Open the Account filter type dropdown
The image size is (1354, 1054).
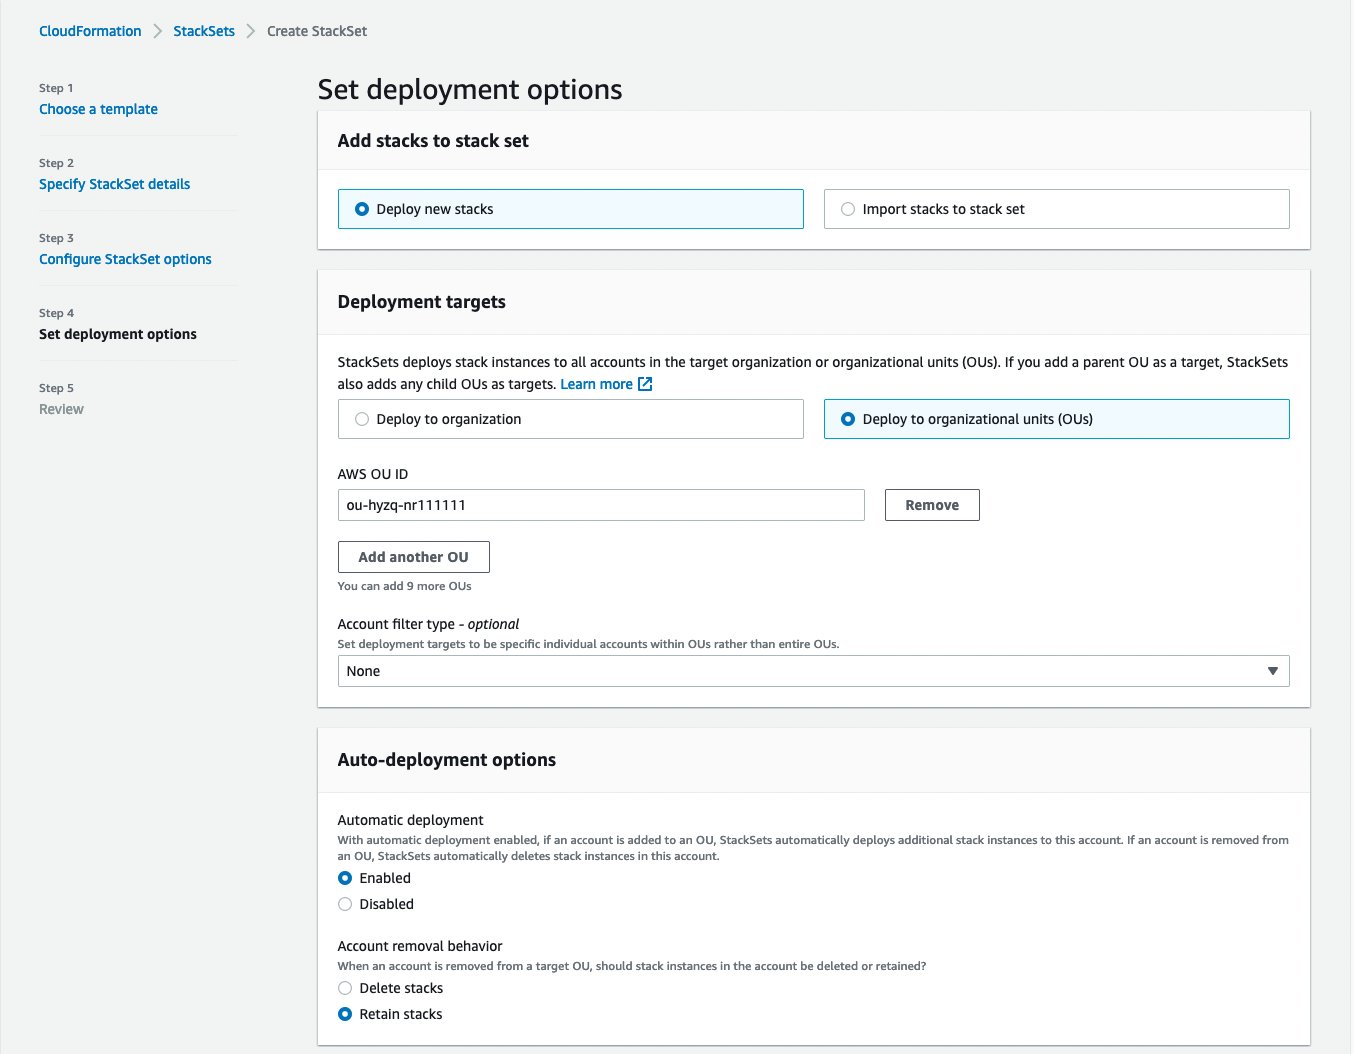[814, 671]
